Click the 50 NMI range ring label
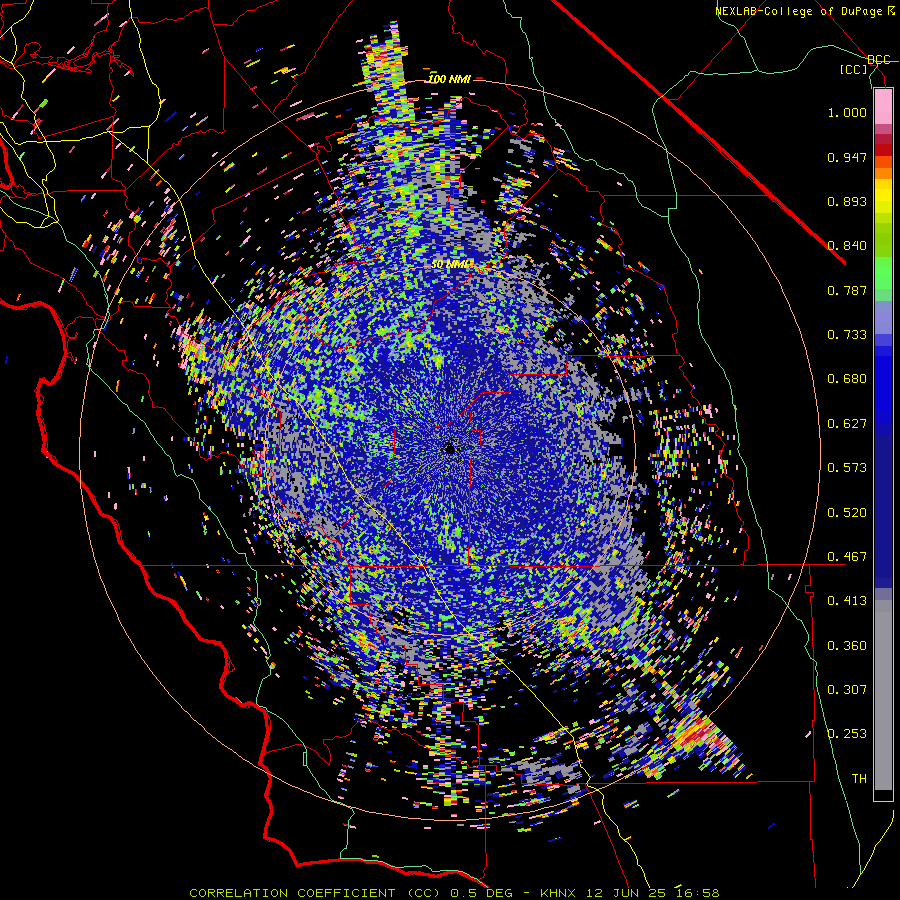The width and height of the screenshot is (900, 900). [451, 263]
